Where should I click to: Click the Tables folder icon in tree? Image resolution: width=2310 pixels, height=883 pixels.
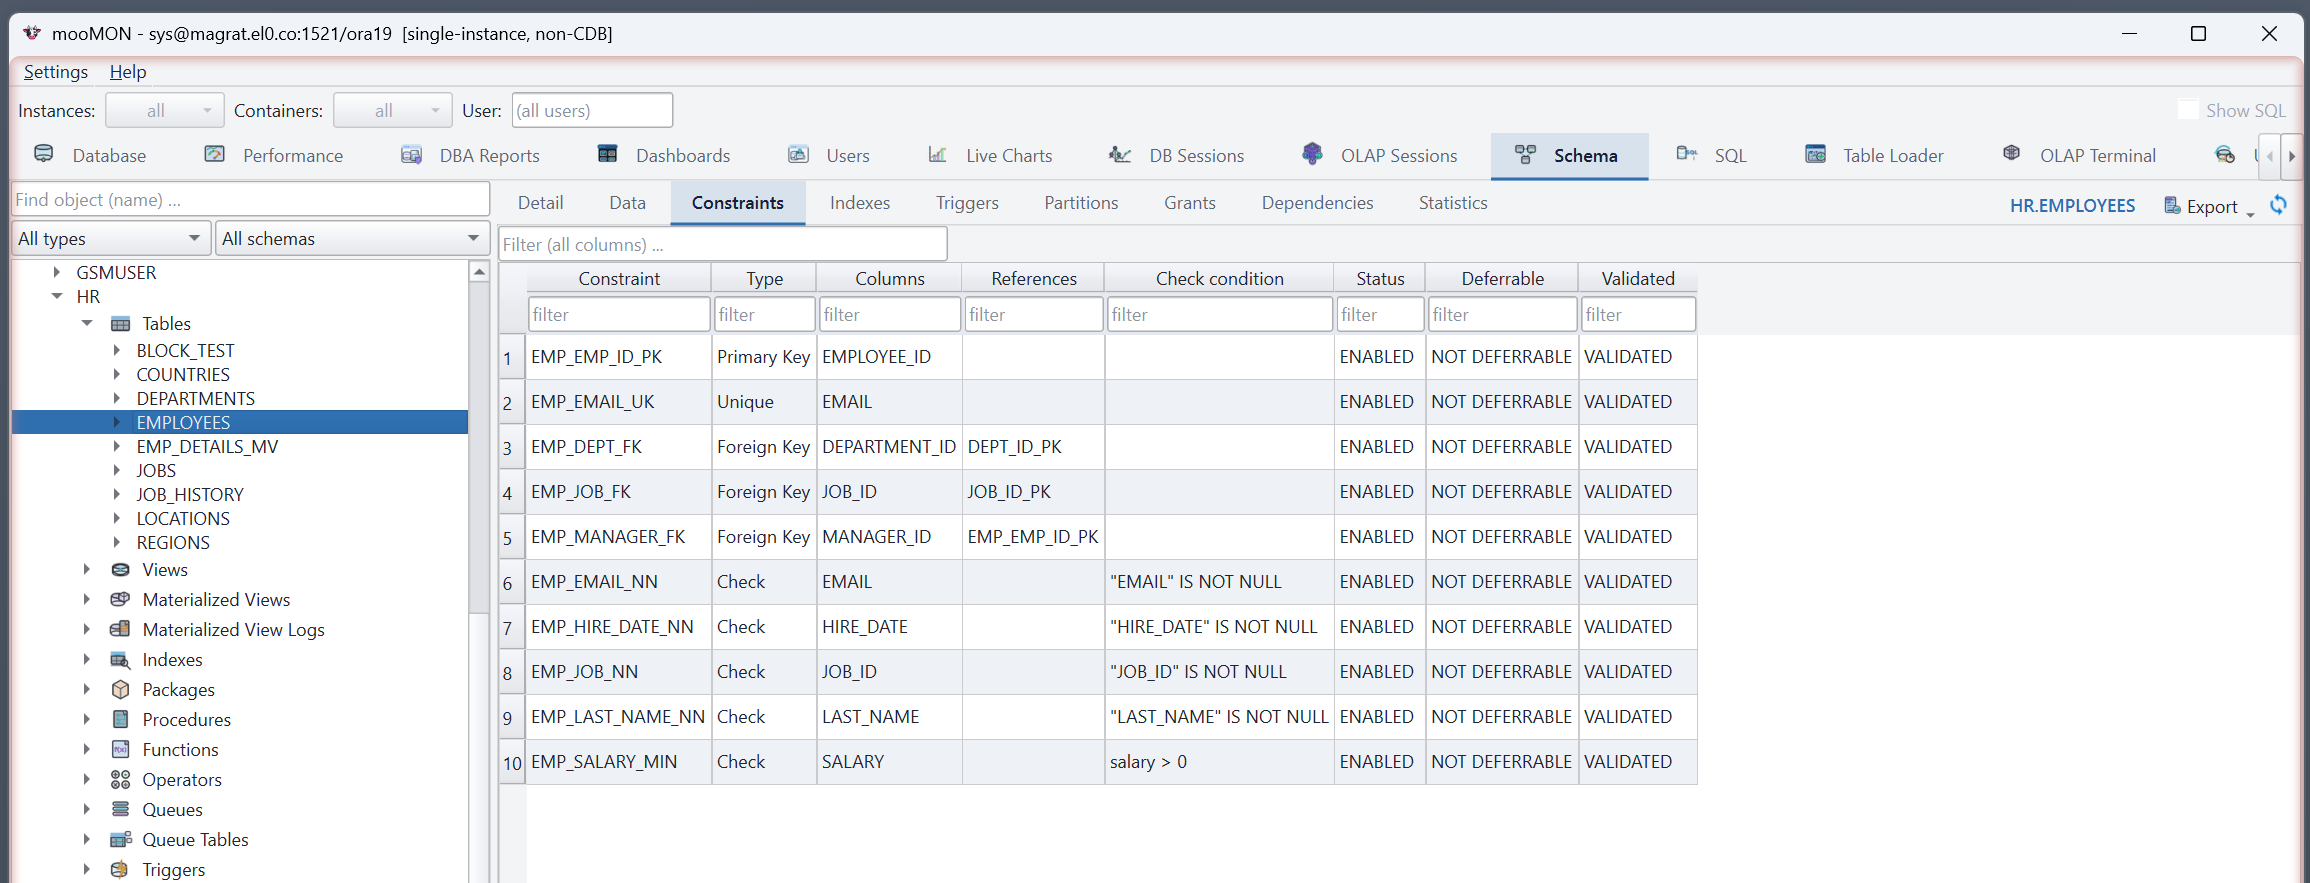[x=121, y=324]
